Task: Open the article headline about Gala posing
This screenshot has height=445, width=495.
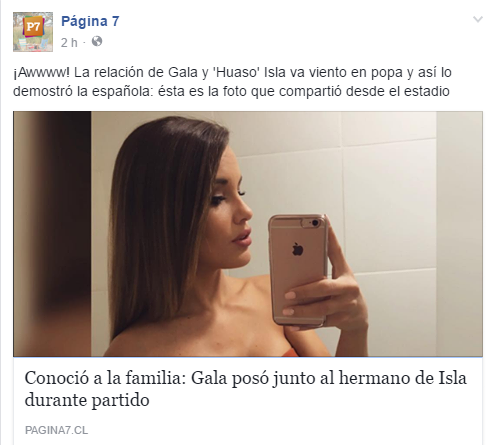Action: click(x=245, y=389)
